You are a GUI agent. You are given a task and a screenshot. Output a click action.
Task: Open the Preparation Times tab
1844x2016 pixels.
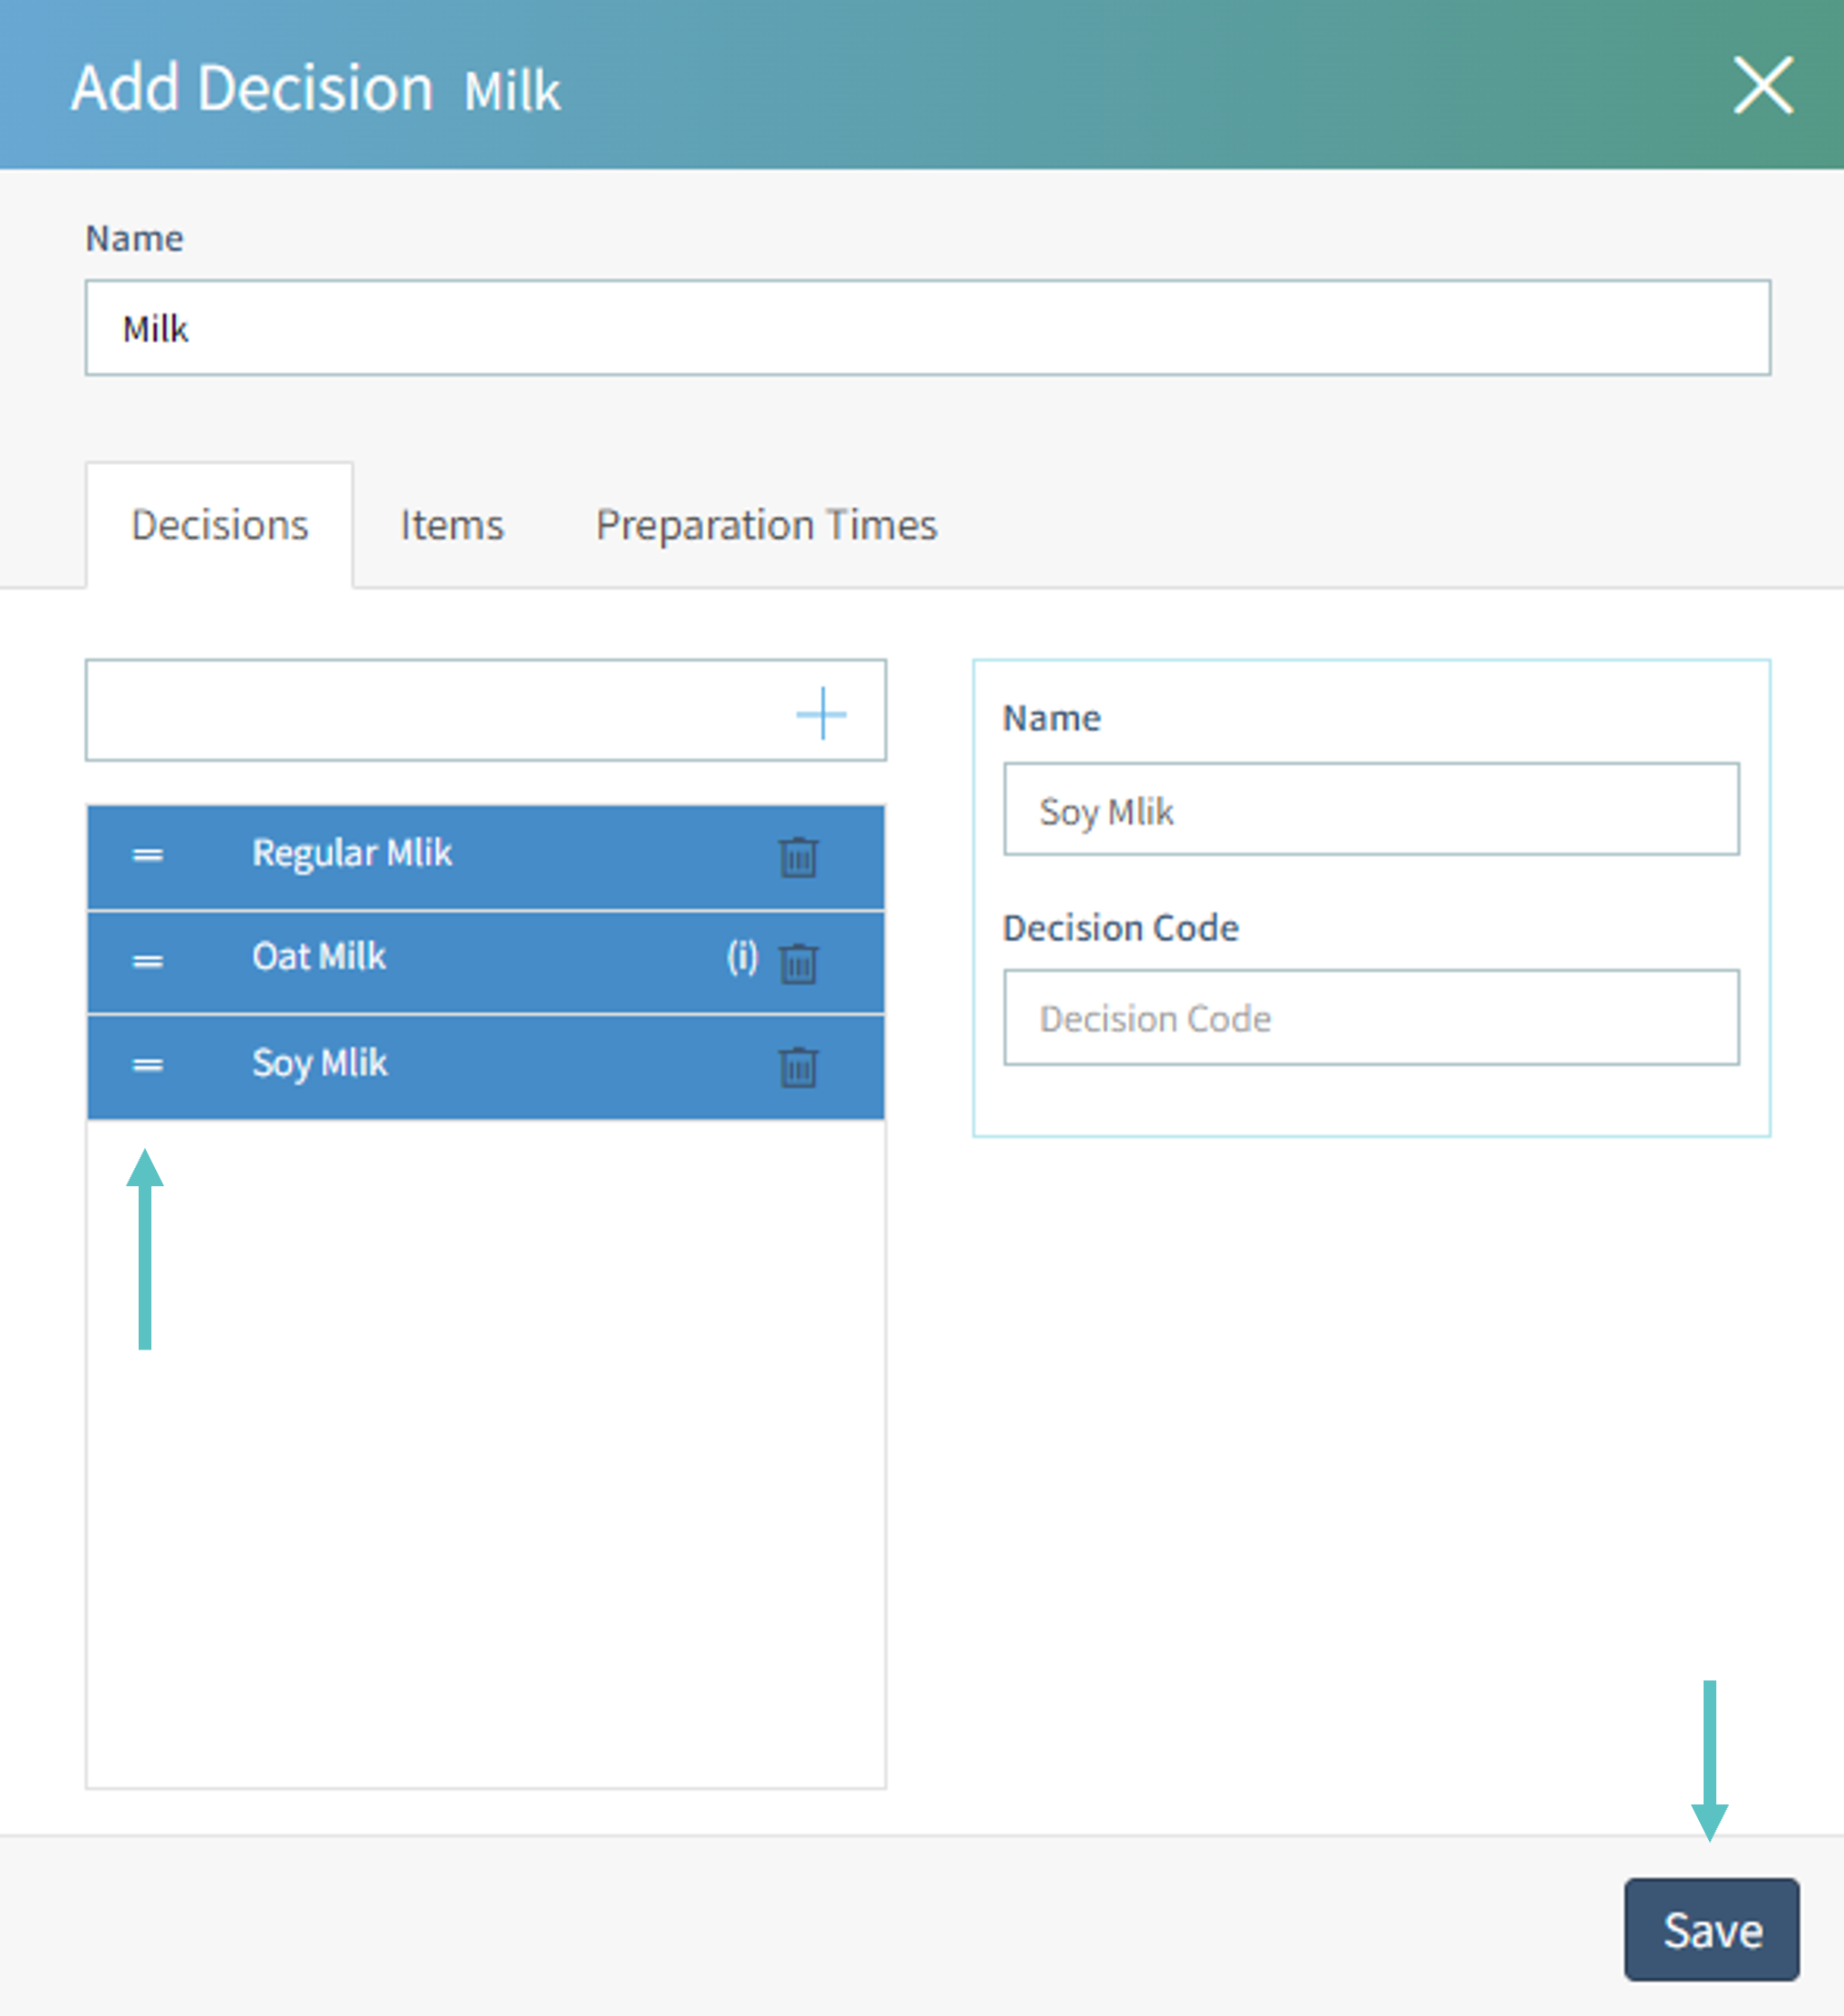point(766,525)
